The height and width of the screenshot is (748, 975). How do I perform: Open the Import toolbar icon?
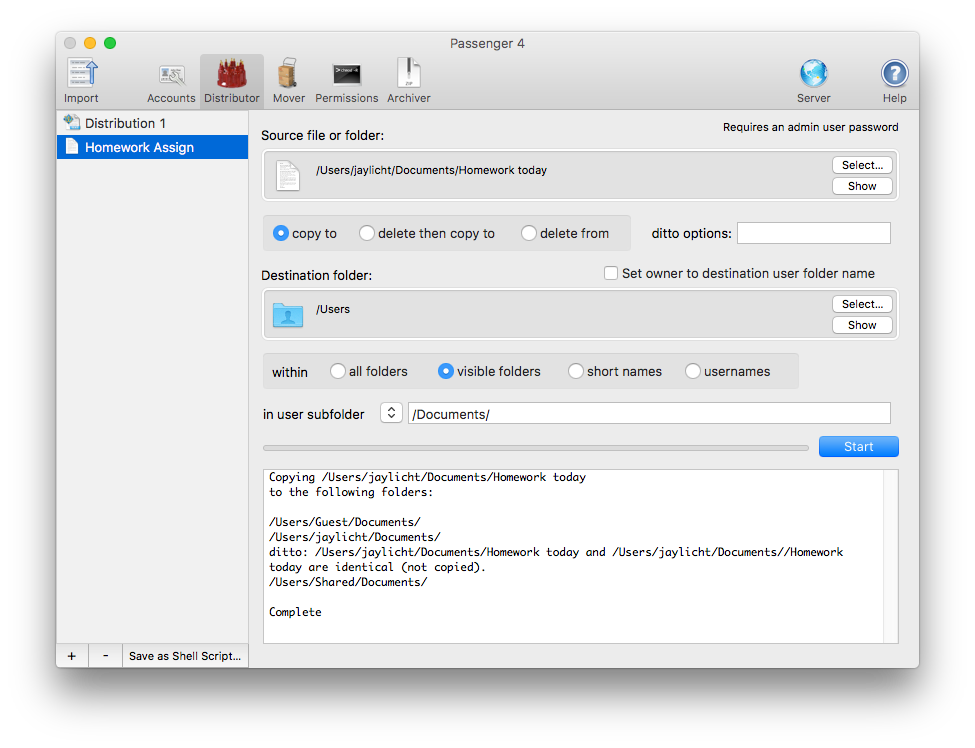(81, 81)
